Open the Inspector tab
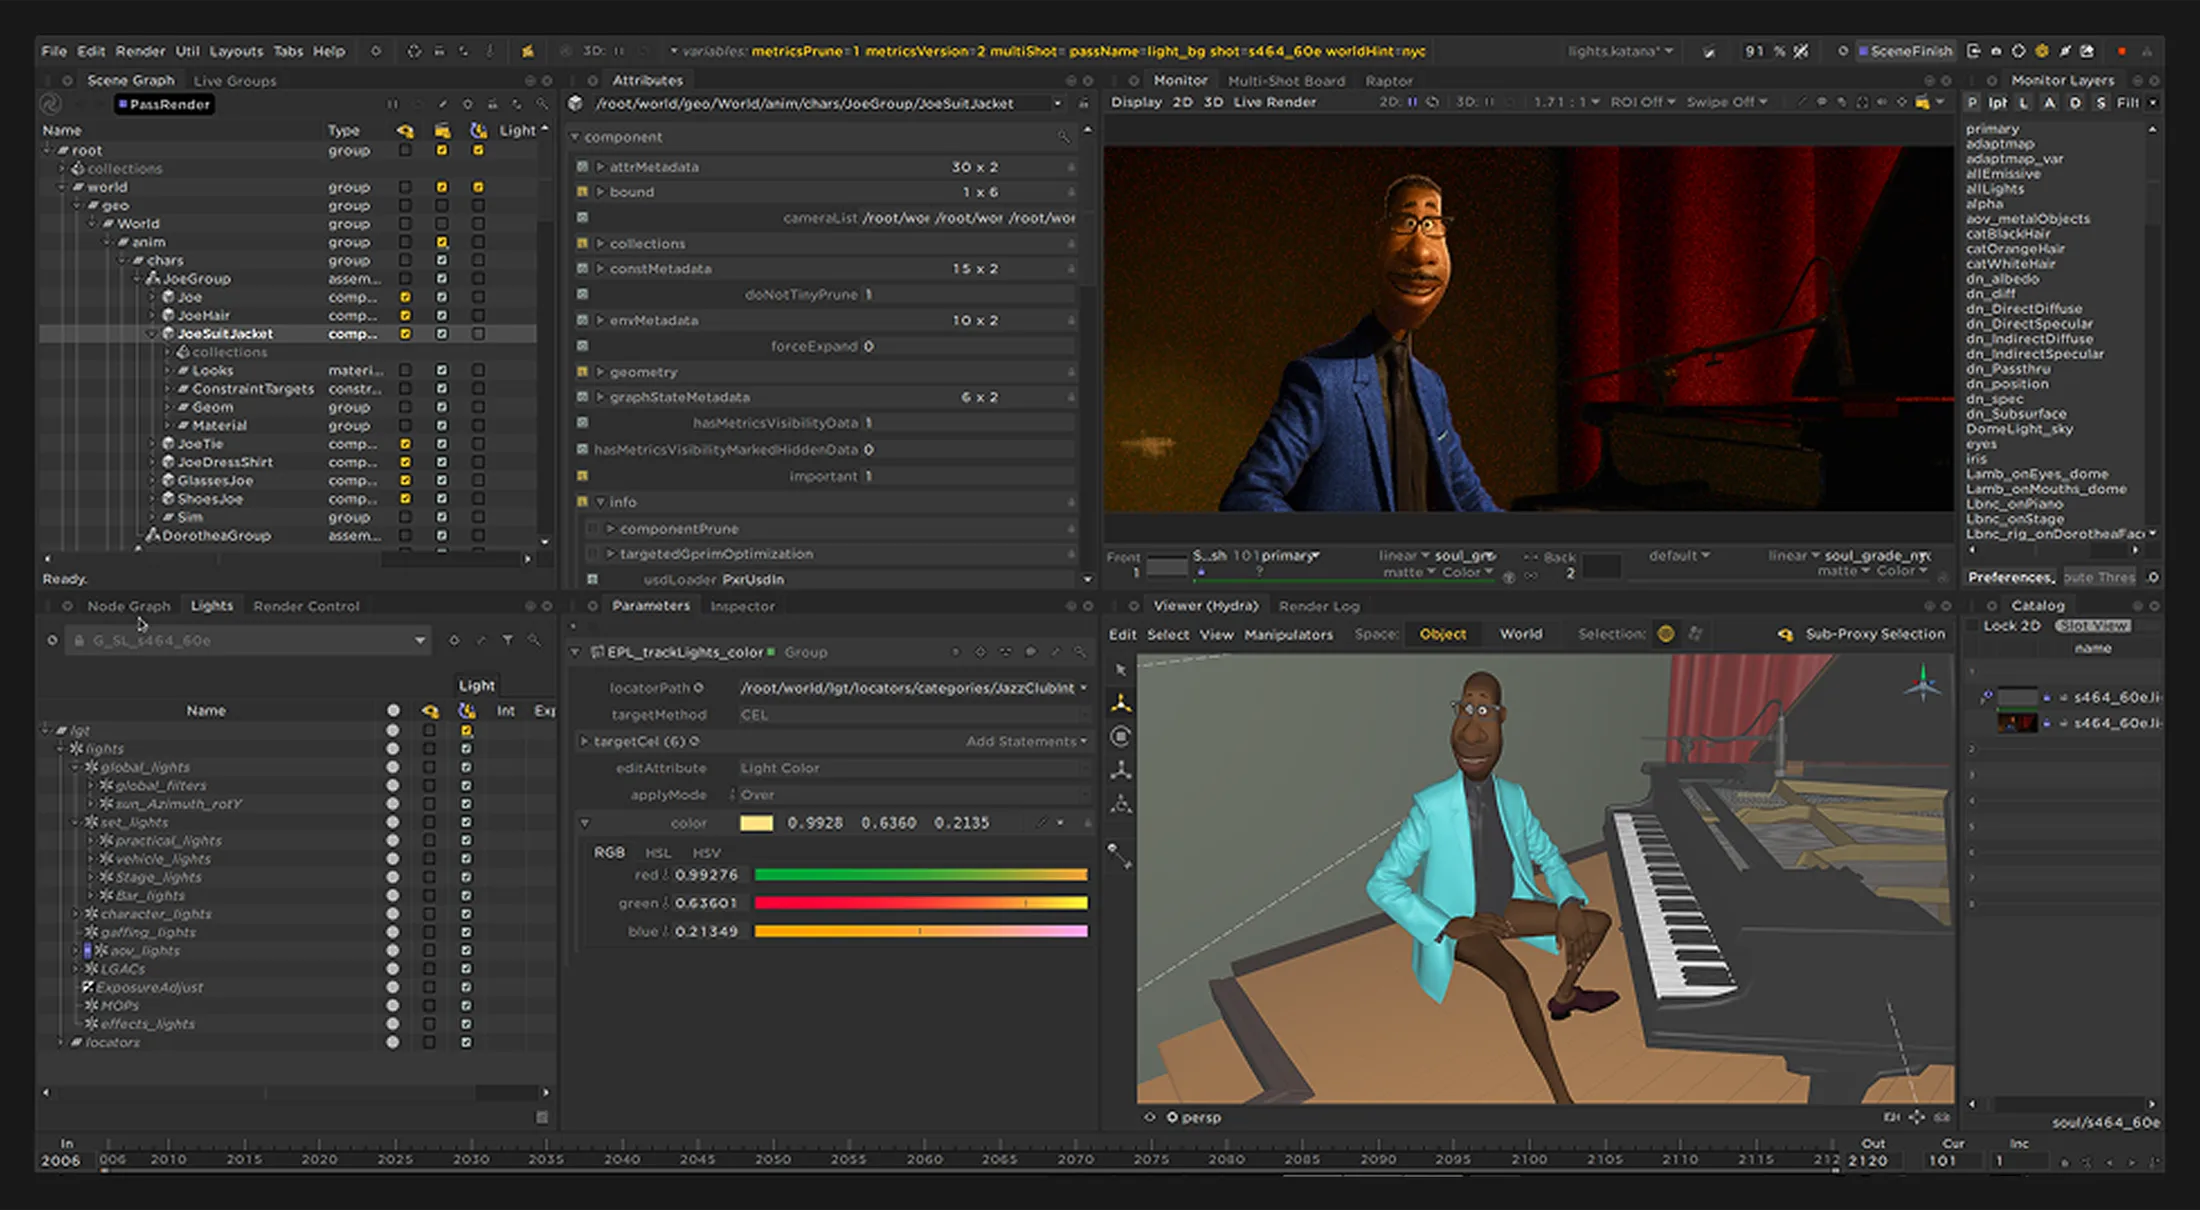This screenshot has height=1210, width=2200. (742, 606)
